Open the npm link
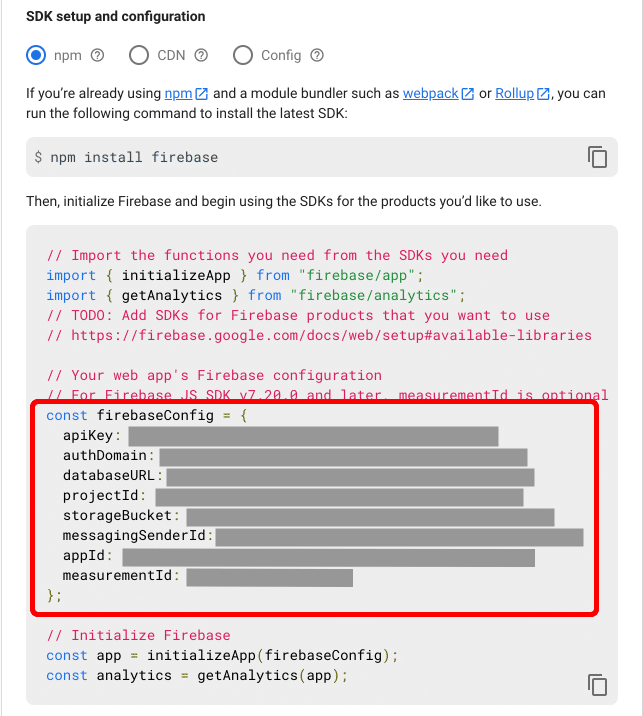Screen dimensions: 643x716 click(178, 94)
